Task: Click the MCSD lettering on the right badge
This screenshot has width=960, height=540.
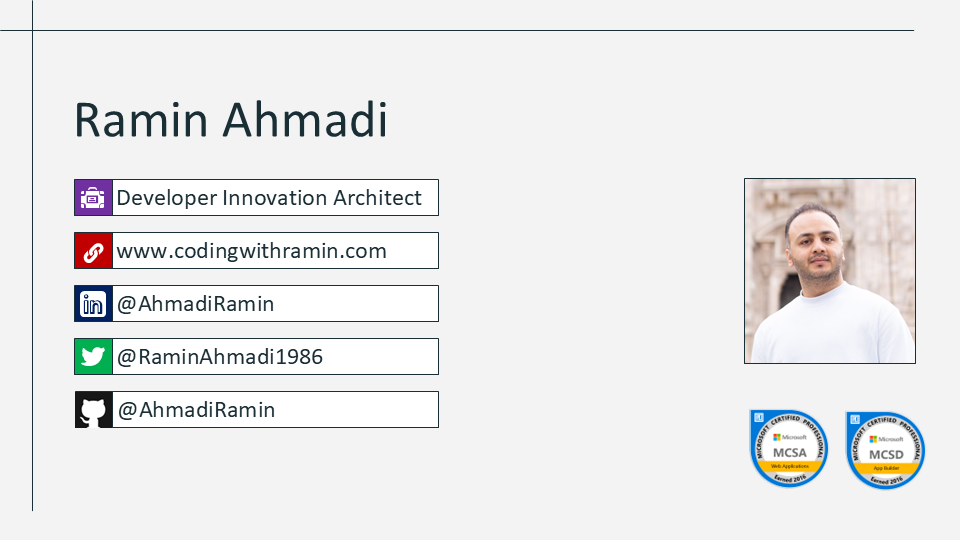Action: (x=886, y=453)
